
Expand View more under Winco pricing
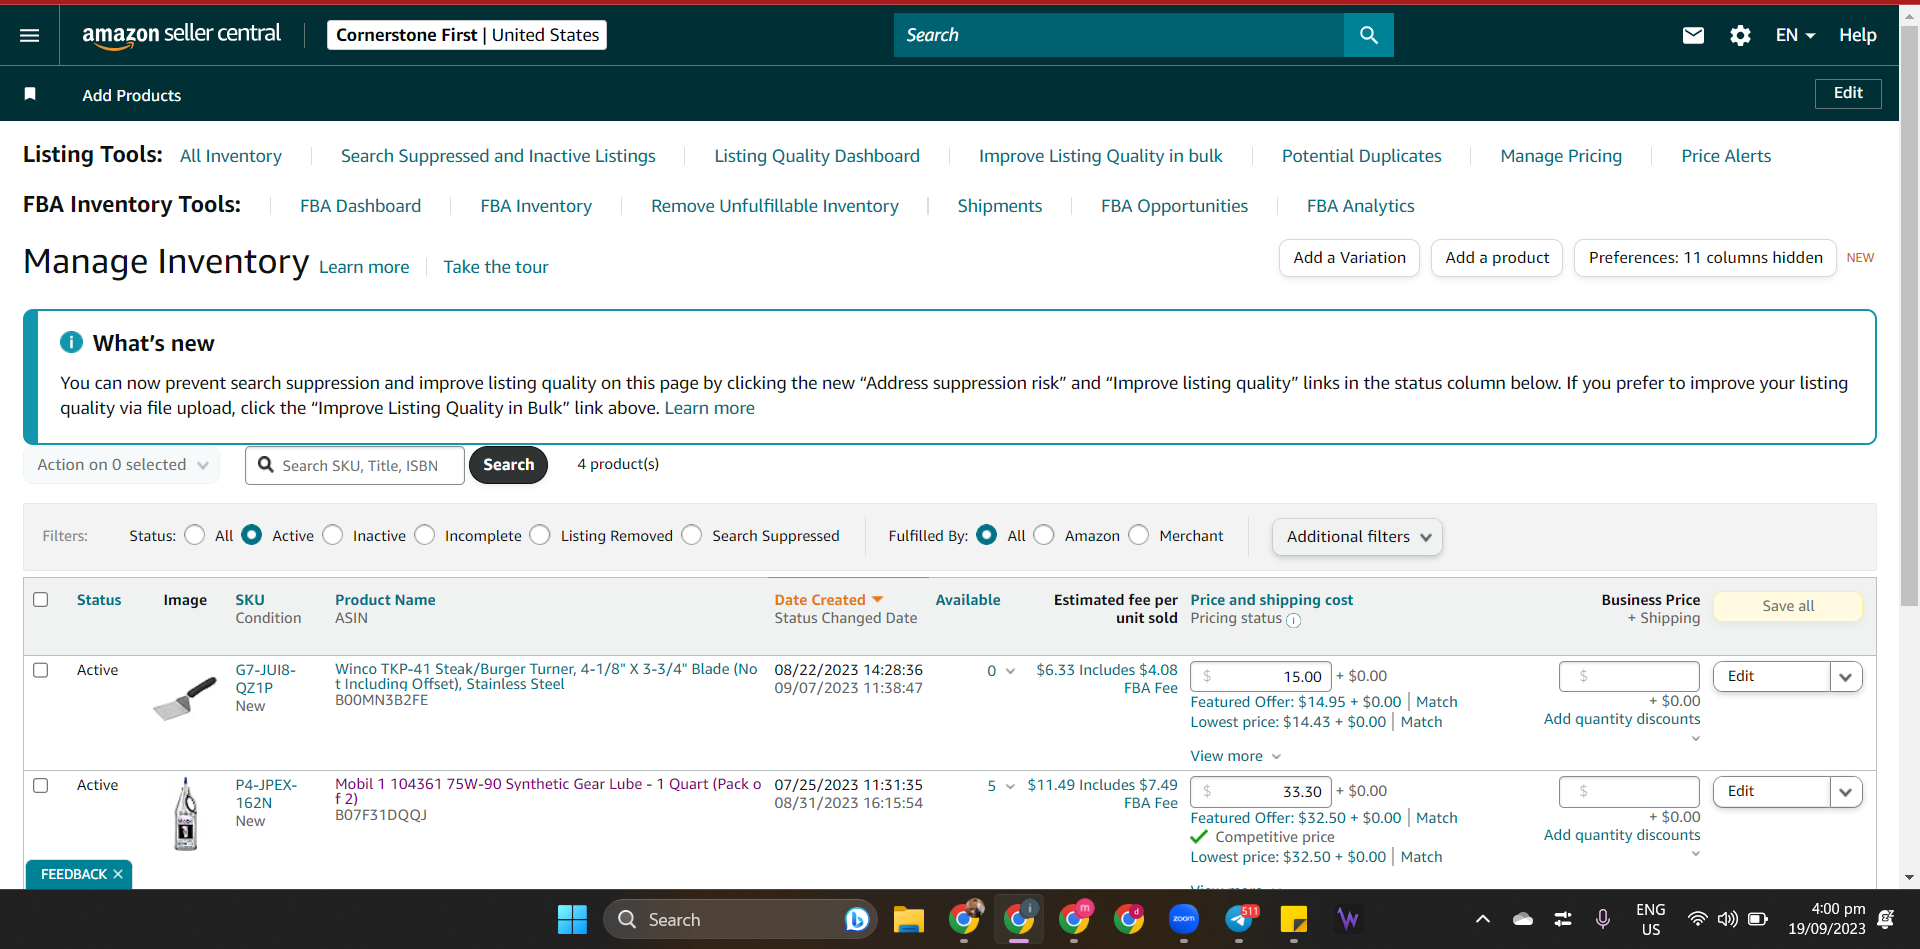[x=1236, y=756]
